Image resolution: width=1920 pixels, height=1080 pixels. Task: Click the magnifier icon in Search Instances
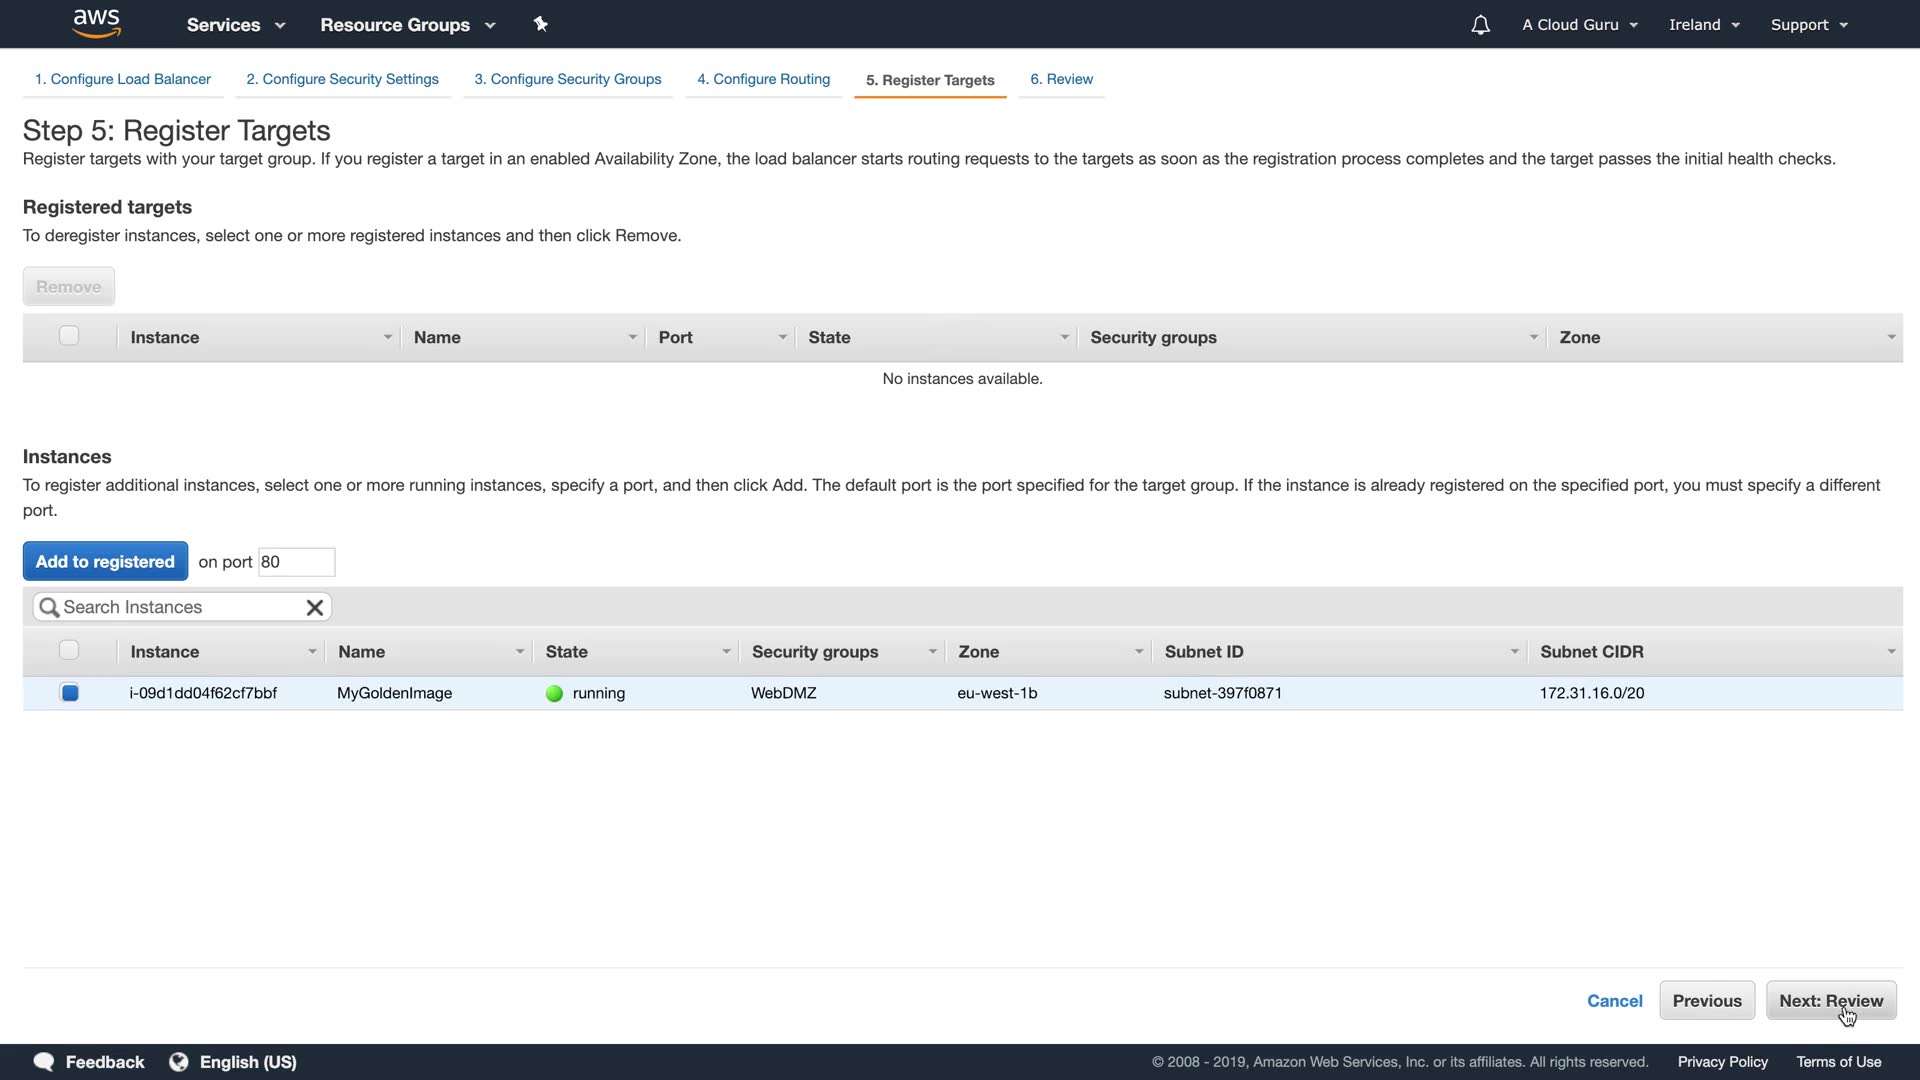pos(48,607)
